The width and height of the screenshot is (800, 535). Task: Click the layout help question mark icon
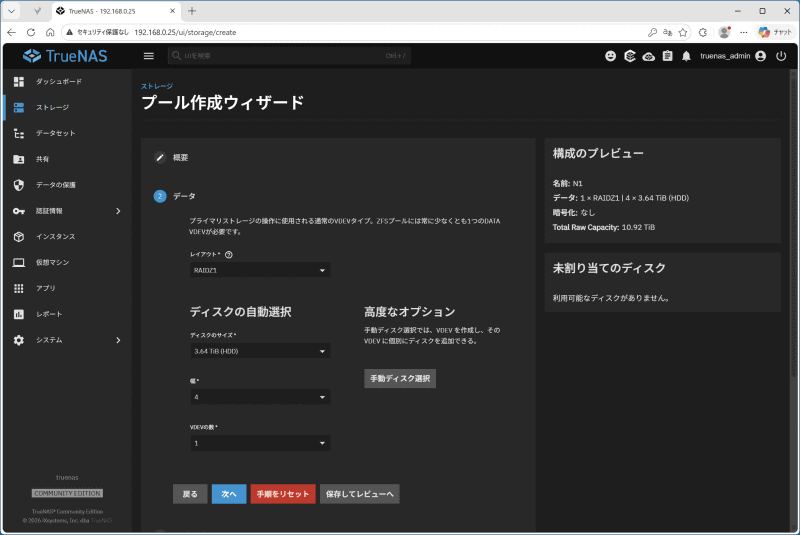pos(229,254)
